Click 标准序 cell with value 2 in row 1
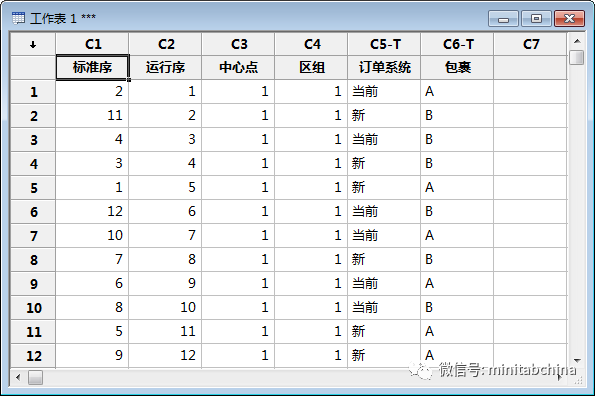The image size is (595, 396). pyautogui.click(x=92, y=91)
